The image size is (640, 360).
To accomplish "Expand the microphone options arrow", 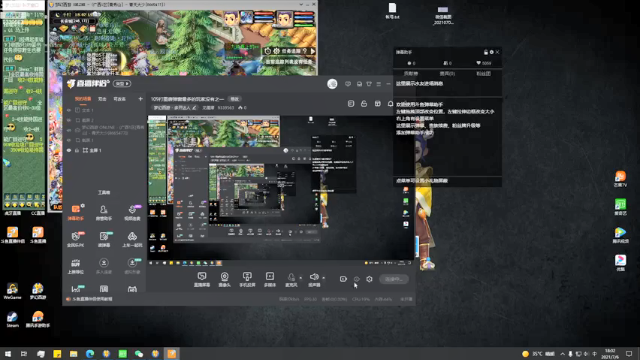I will (301, 278).
